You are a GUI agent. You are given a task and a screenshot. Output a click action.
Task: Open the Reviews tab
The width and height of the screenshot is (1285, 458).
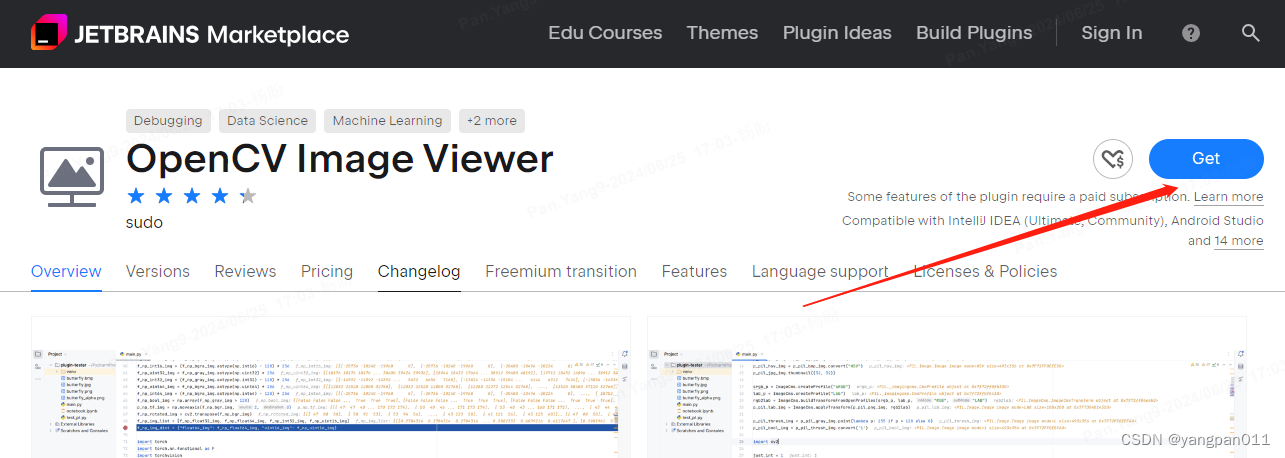pos(245,271)
